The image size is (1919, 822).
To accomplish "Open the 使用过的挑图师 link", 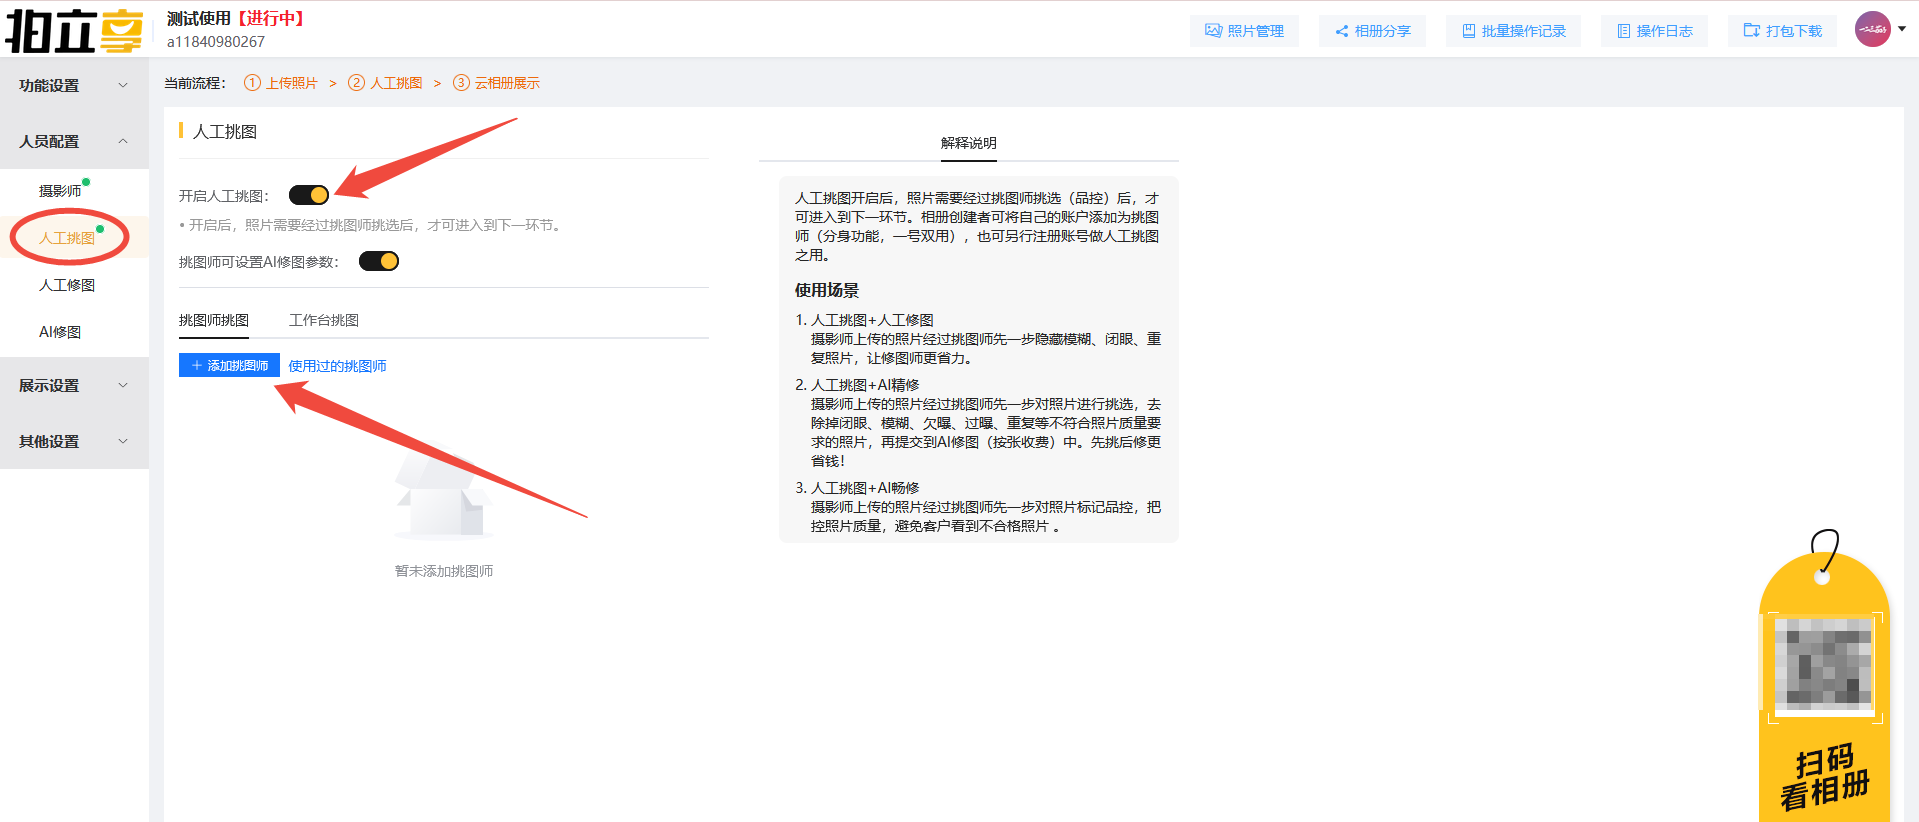I will coord(337,366).
